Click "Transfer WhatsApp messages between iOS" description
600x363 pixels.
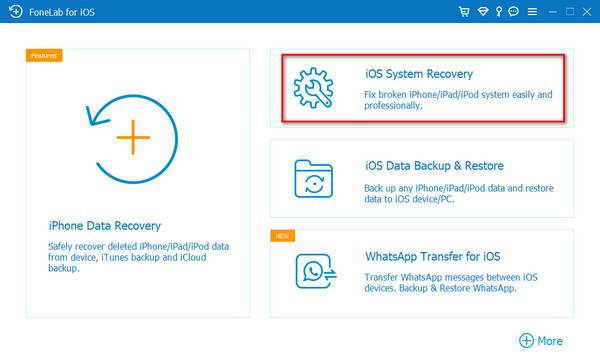451,282
